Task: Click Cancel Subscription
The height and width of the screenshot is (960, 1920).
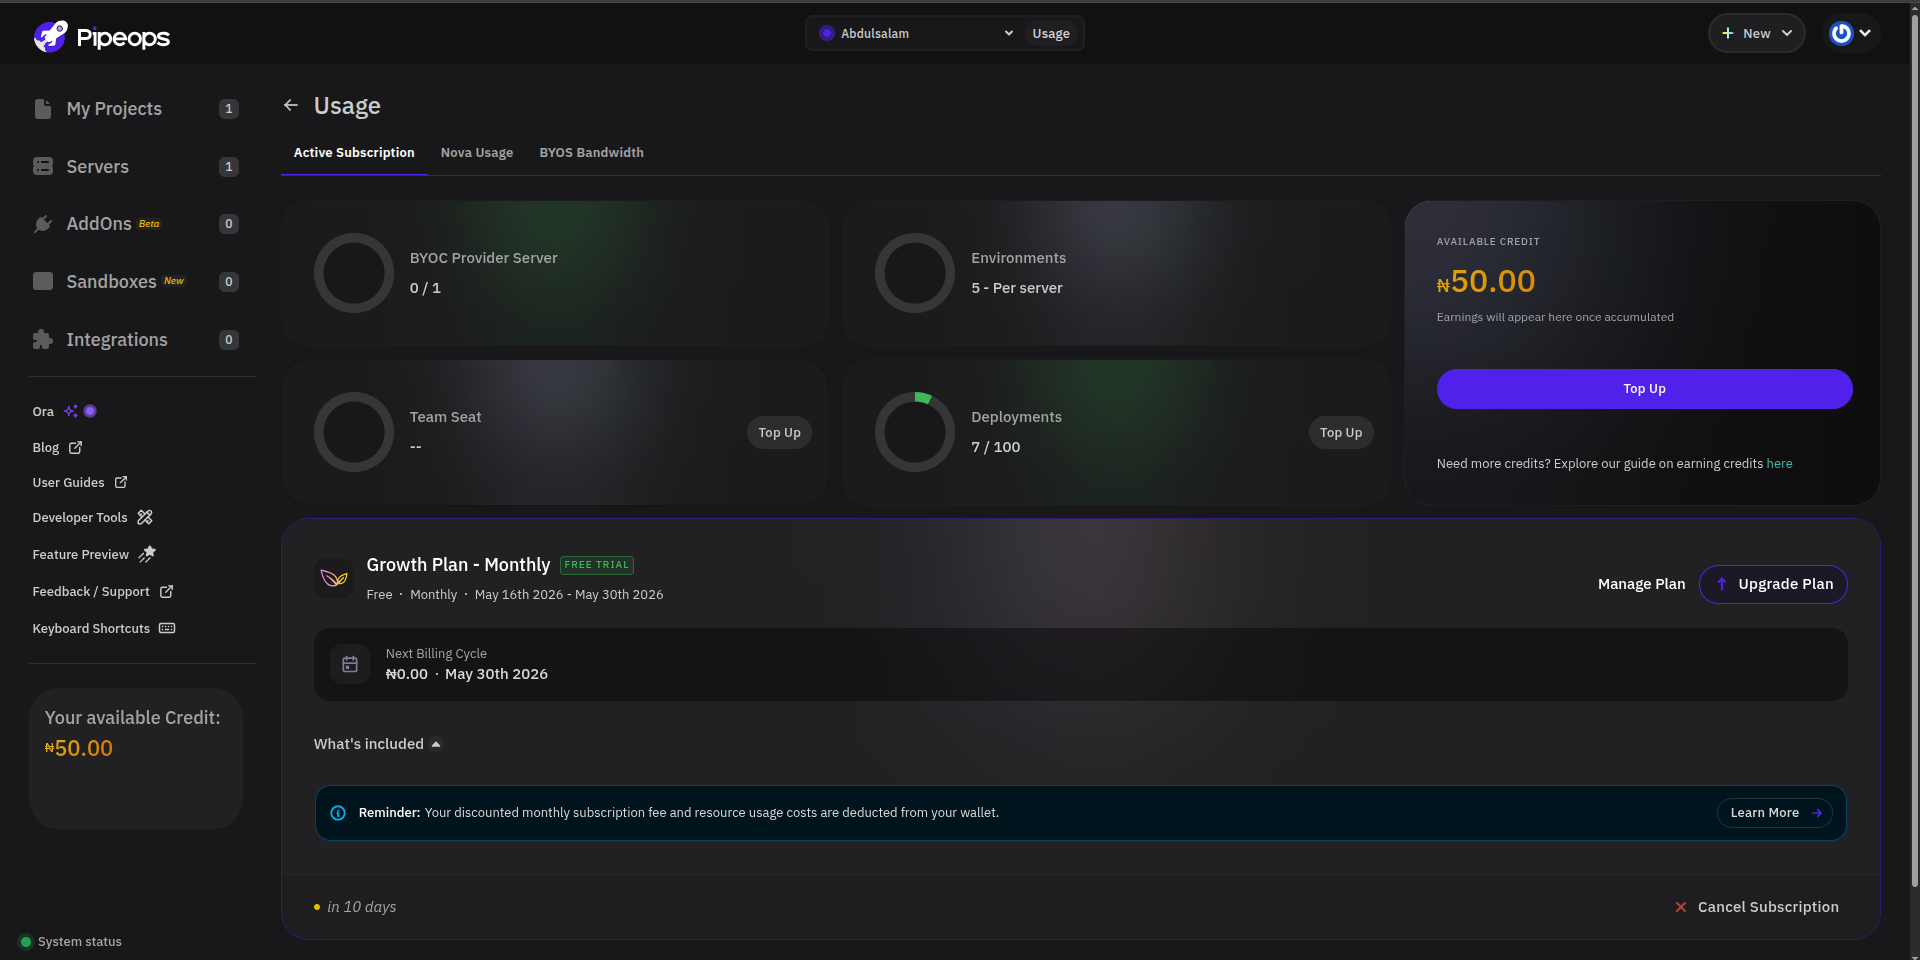Action: click(x=1757, y=907)
